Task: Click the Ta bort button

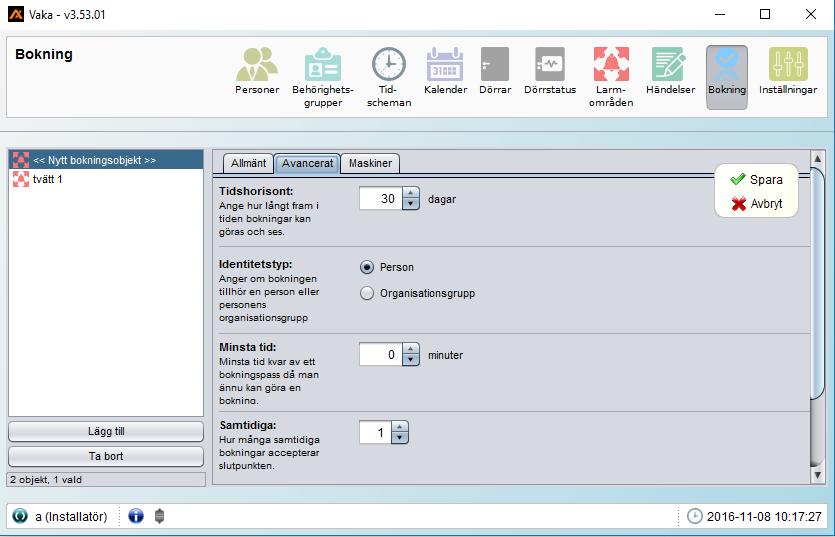Action: (106, 456)
